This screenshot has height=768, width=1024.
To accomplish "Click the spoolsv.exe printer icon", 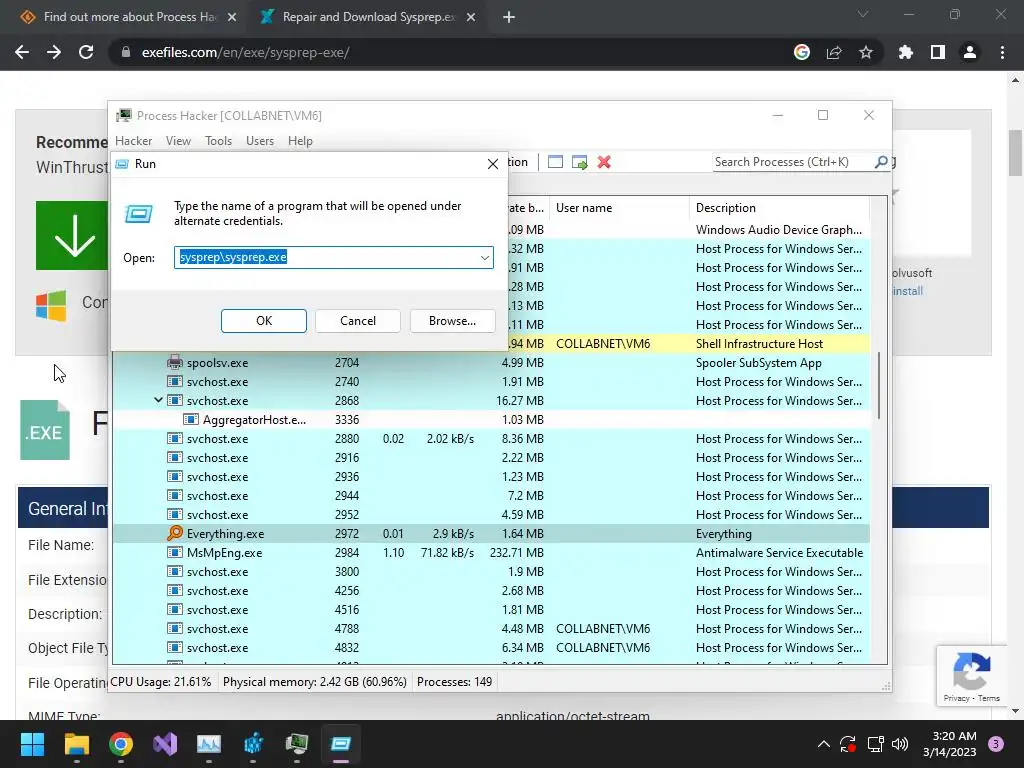I will coord(174,362).
